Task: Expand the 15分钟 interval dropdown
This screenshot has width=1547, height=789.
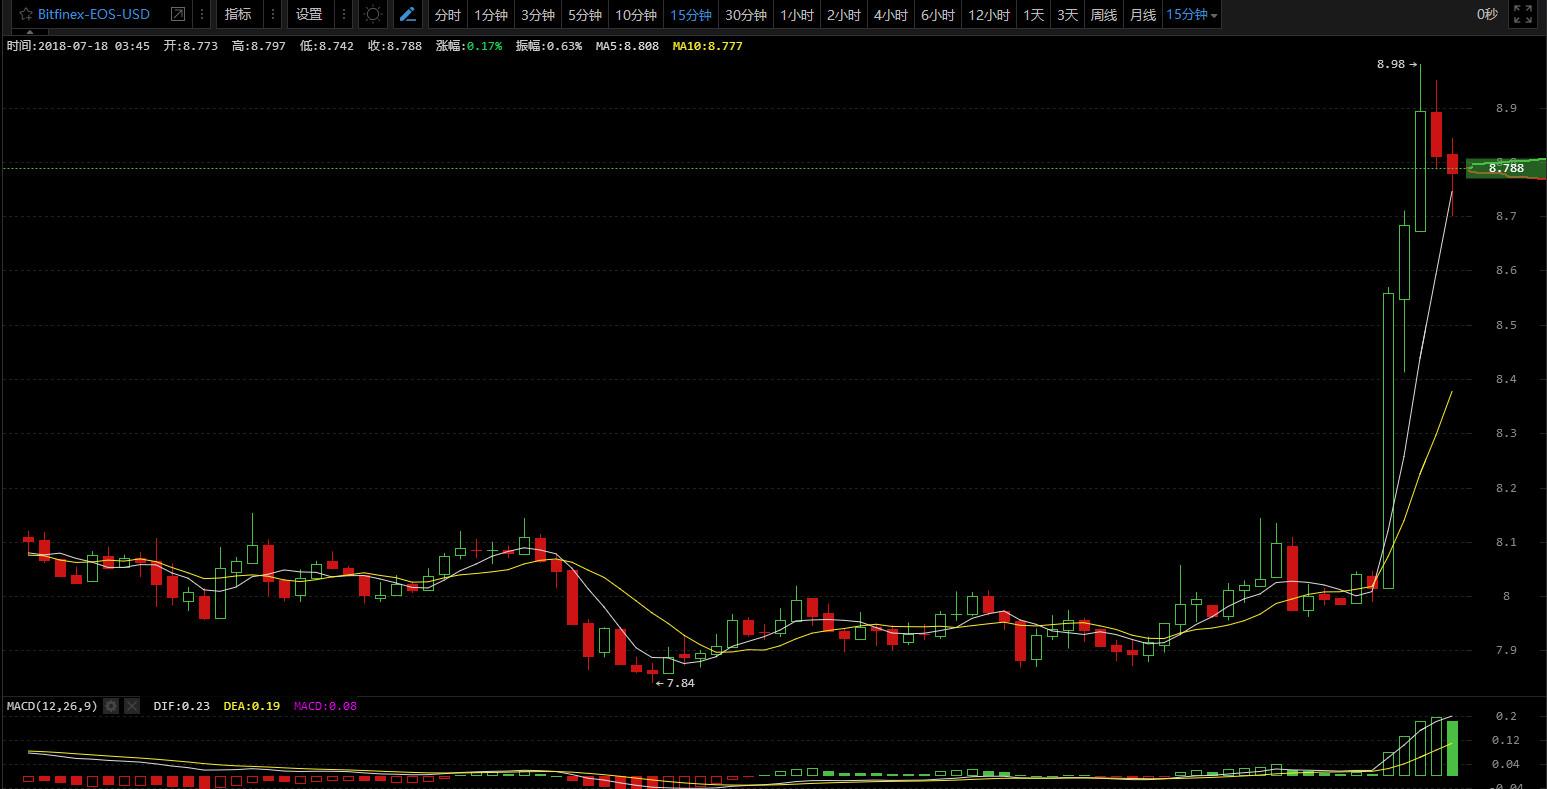Action: [x=1192, y=15]
